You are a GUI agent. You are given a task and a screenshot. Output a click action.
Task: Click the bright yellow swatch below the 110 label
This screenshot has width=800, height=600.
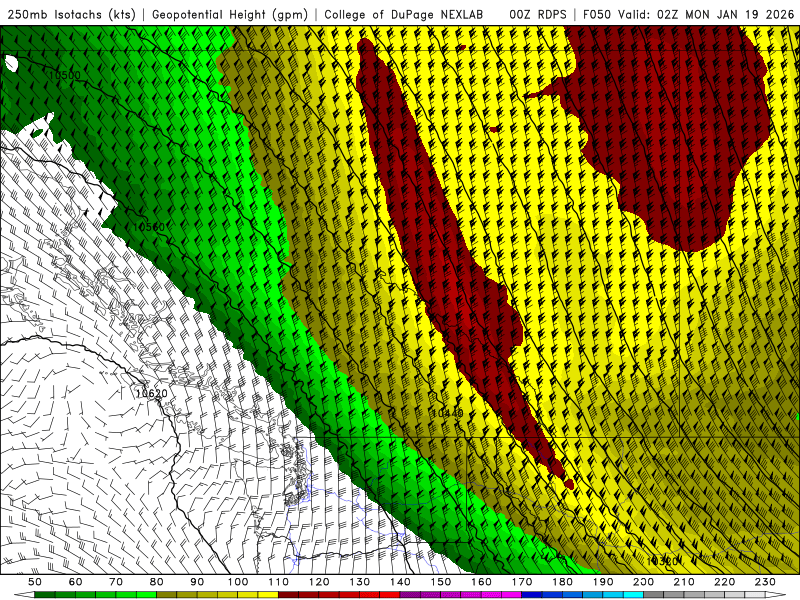tap(268, 595)
